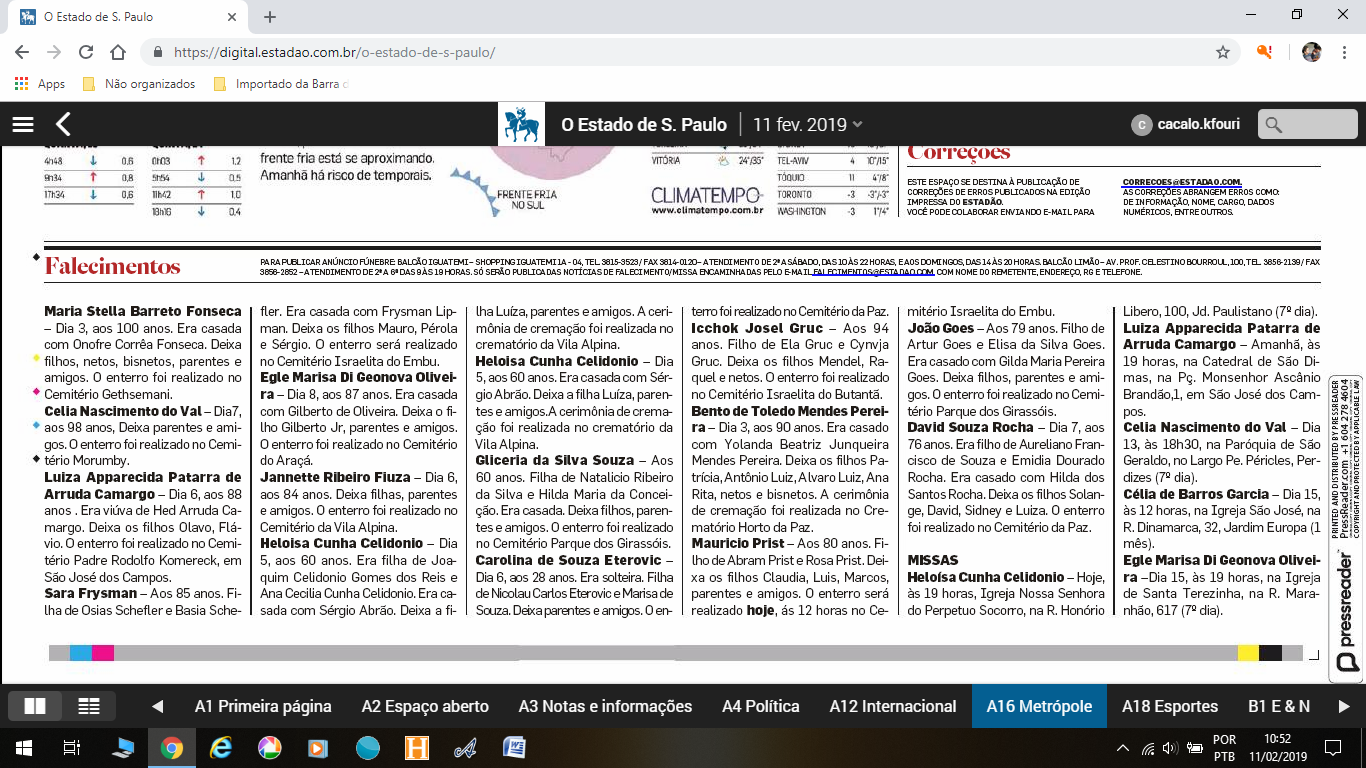Viewport: 1366px width, 768px height.
Task: Open Microsoft Word from the taskbar
Action: coord(514,747)
